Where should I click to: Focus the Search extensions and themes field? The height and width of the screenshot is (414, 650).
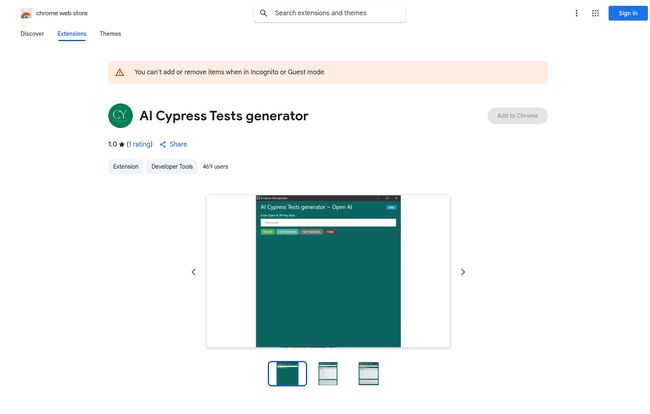(330, 13)
